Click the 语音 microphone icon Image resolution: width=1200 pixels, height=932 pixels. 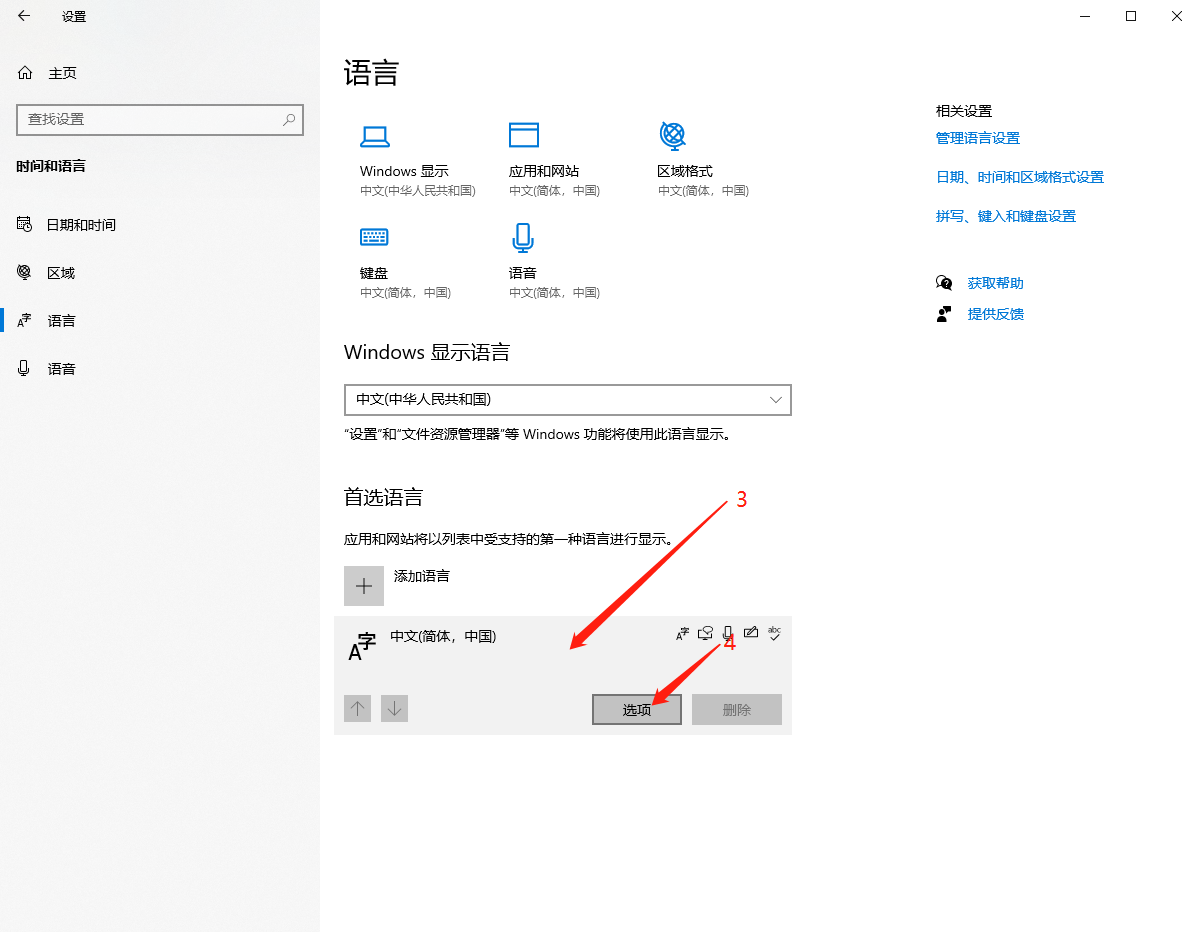[x=524, y=237]
